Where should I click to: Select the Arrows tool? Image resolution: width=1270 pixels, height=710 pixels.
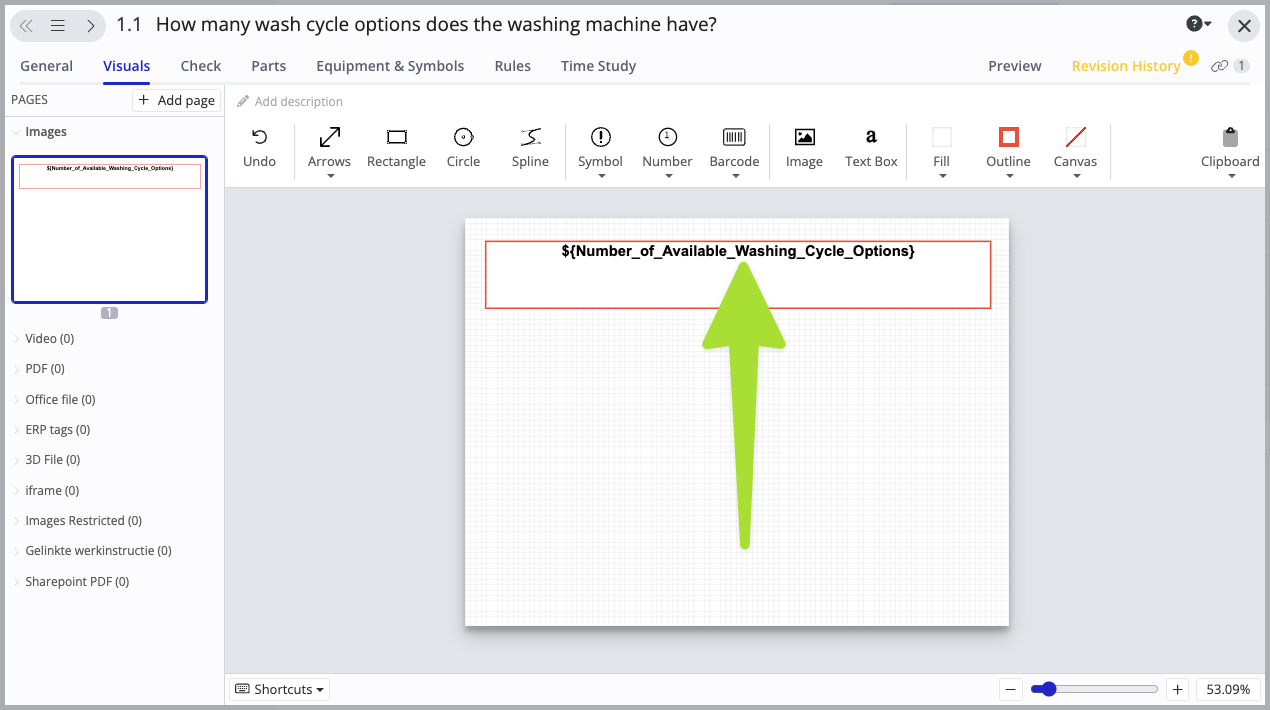329,145
